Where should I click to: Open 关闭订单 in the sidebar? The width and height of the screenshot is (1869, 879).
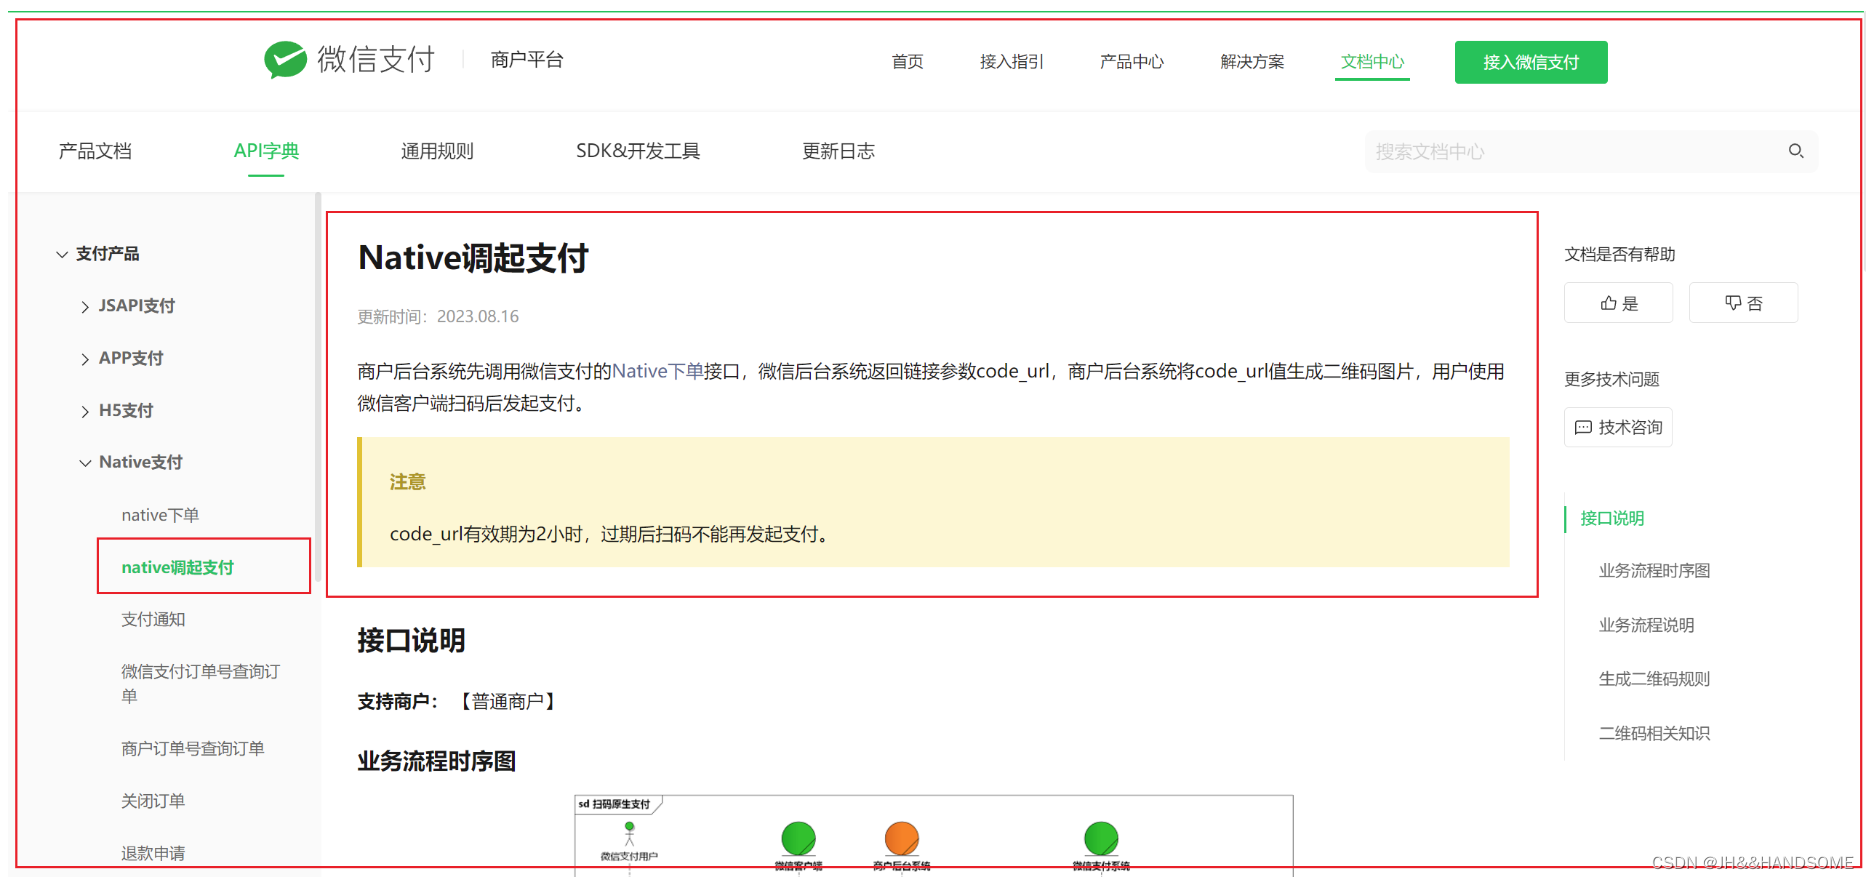pyautogui.click(x=153, y=801)
